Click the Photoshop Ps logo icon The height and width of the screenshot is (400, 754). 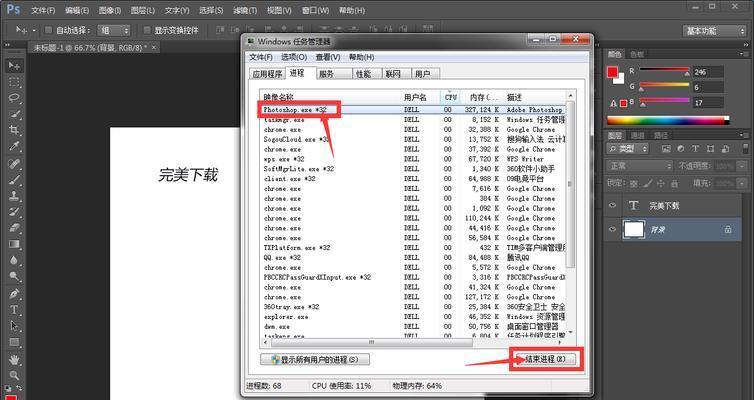click(13, 10)
